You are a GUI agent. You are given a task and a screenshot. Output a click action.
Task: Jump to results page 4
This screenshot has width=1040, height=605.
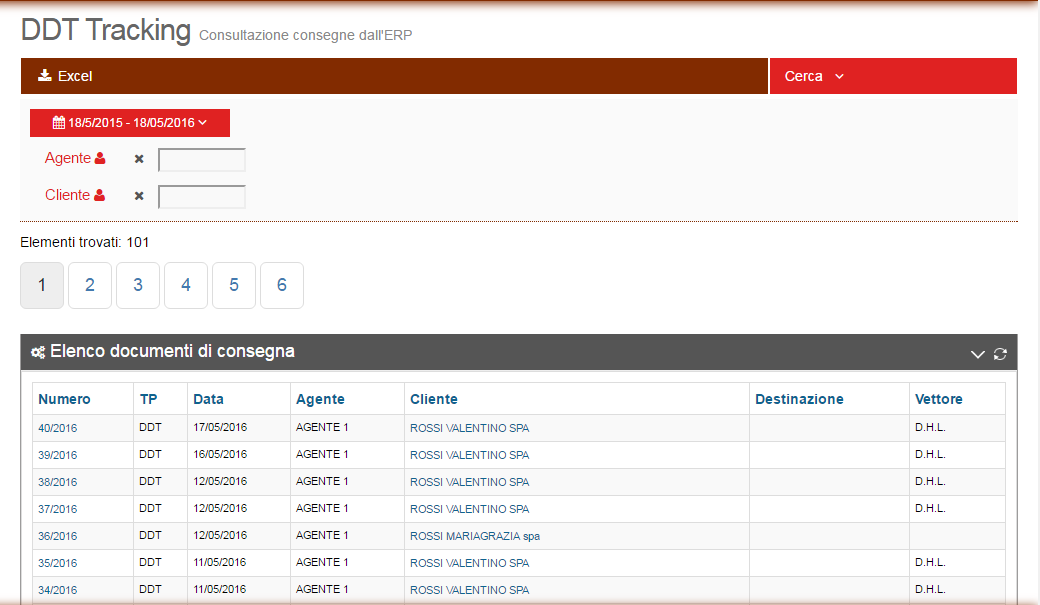point(186,286)
